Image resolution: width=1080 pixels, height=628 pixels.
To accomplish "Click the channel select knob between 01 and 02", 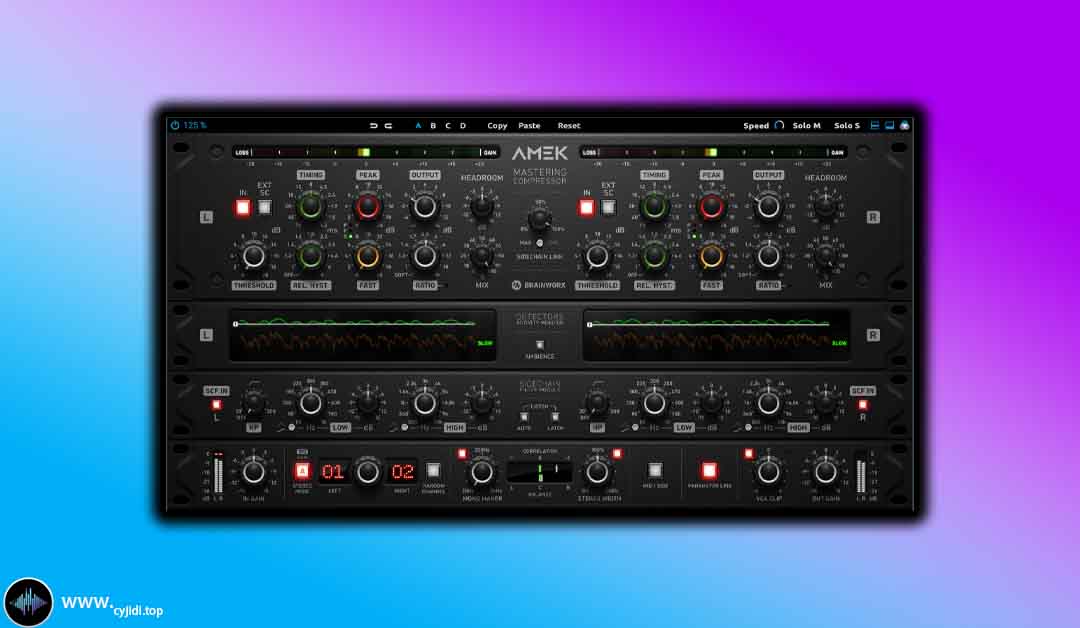I will click(x=368, y=472).
